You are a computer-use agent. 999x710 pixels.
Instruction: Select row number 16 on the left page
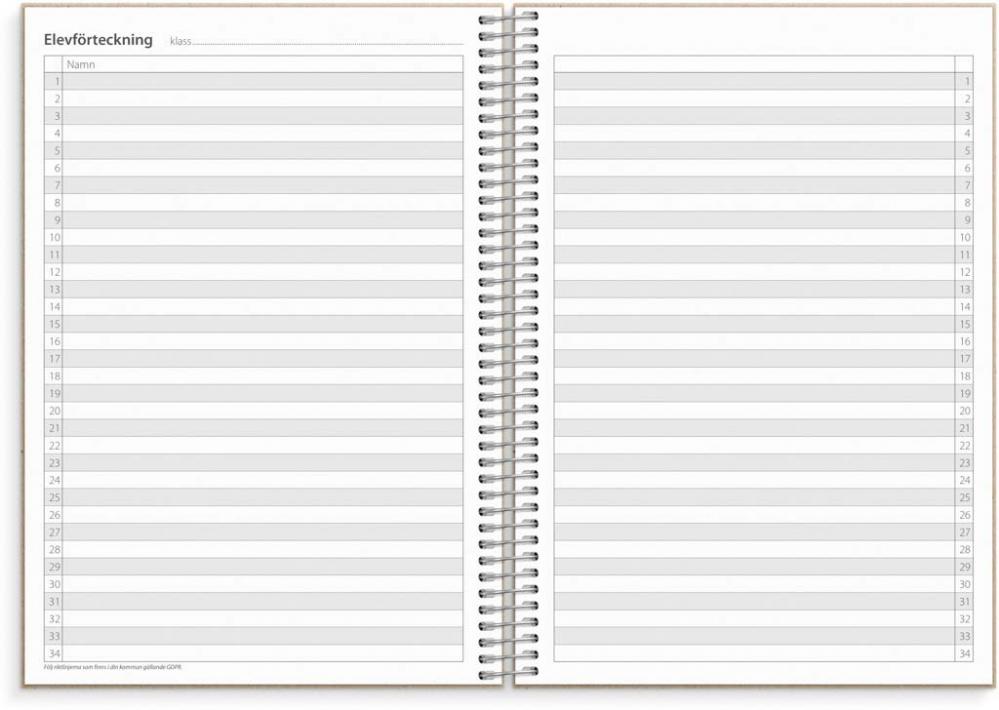(55, 342)
